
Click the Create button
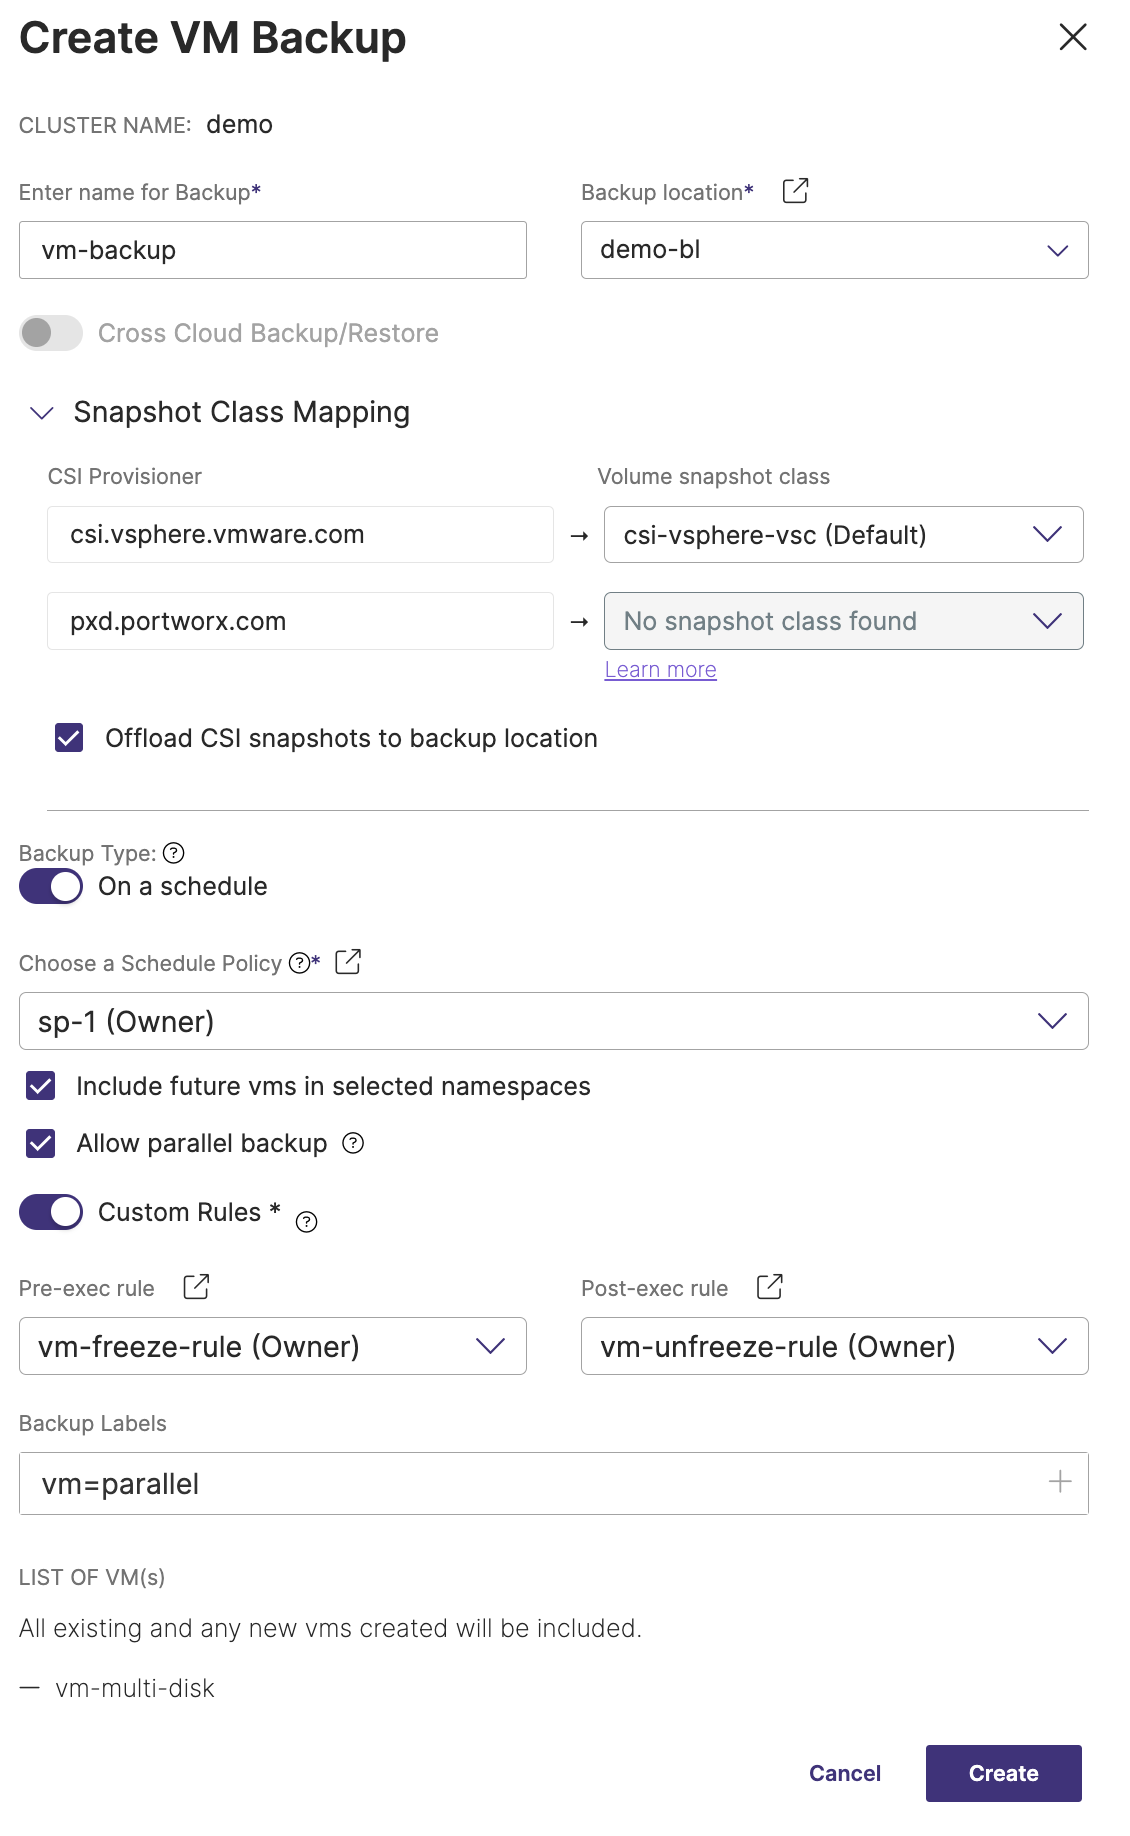(1003, 1773)
